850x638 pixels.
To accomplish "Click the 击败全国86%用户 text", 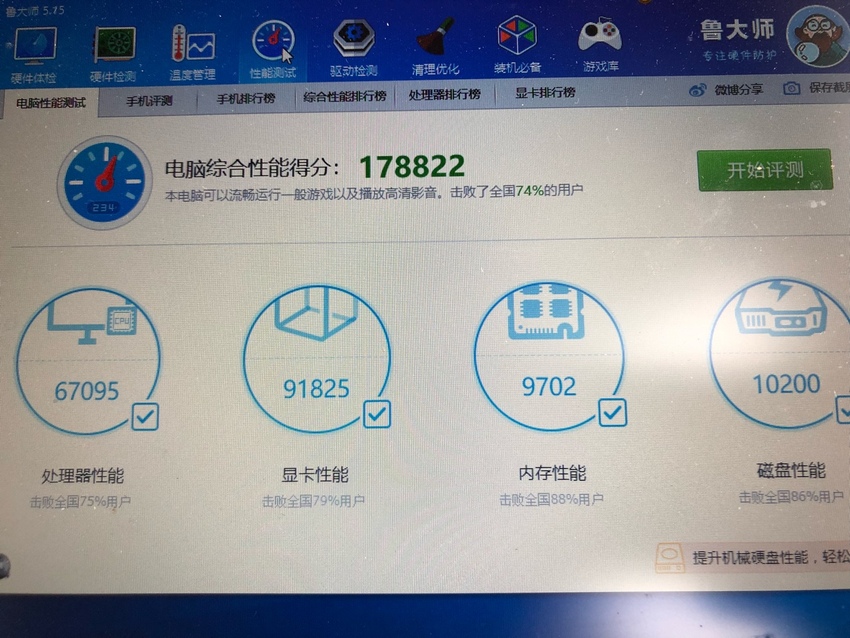I will click(791, 497).
